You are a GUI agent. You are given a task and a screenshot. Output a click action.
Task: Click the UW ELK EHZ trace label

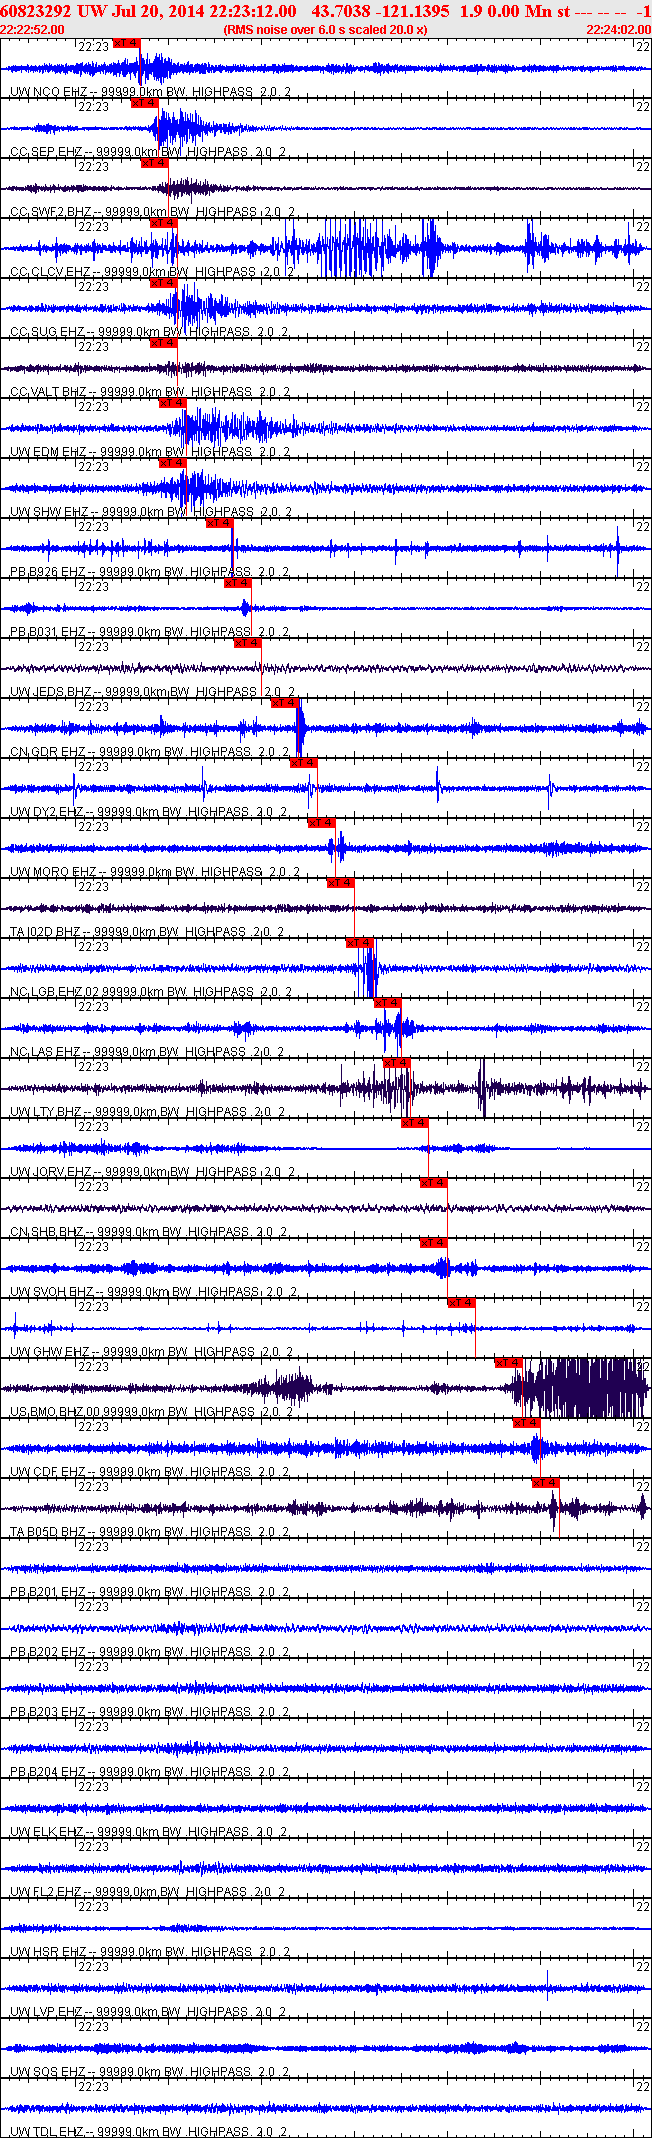pos(149,1832)
